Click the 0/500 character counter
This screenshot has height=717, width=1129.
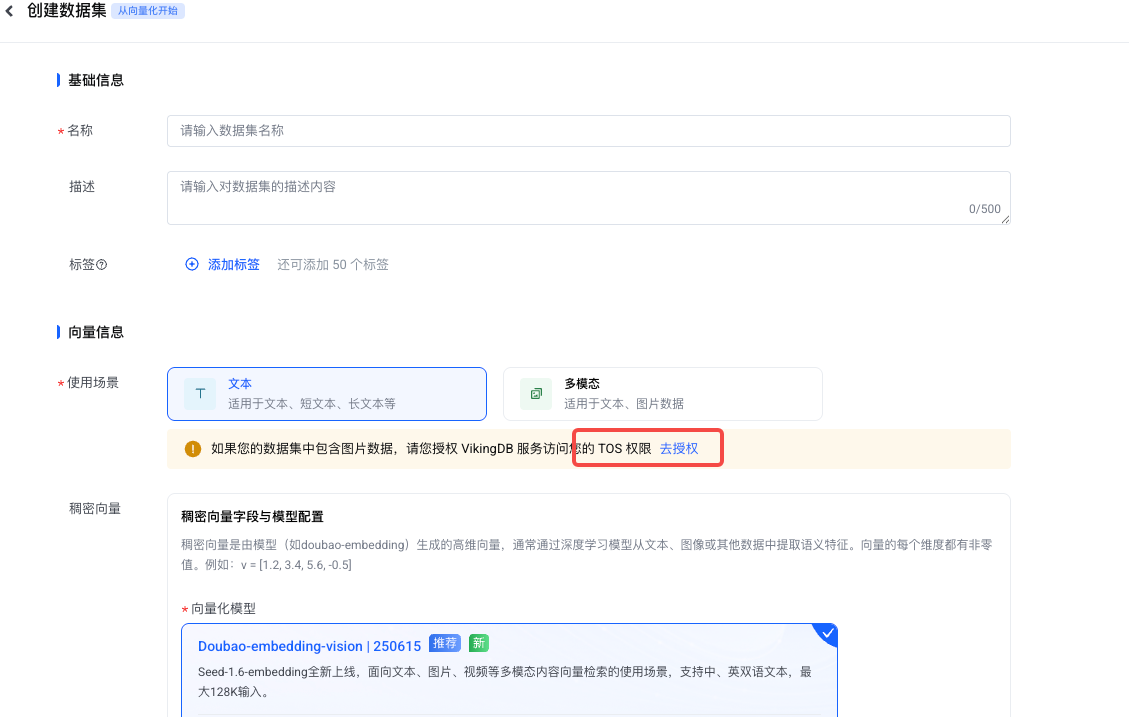[984, 209]
